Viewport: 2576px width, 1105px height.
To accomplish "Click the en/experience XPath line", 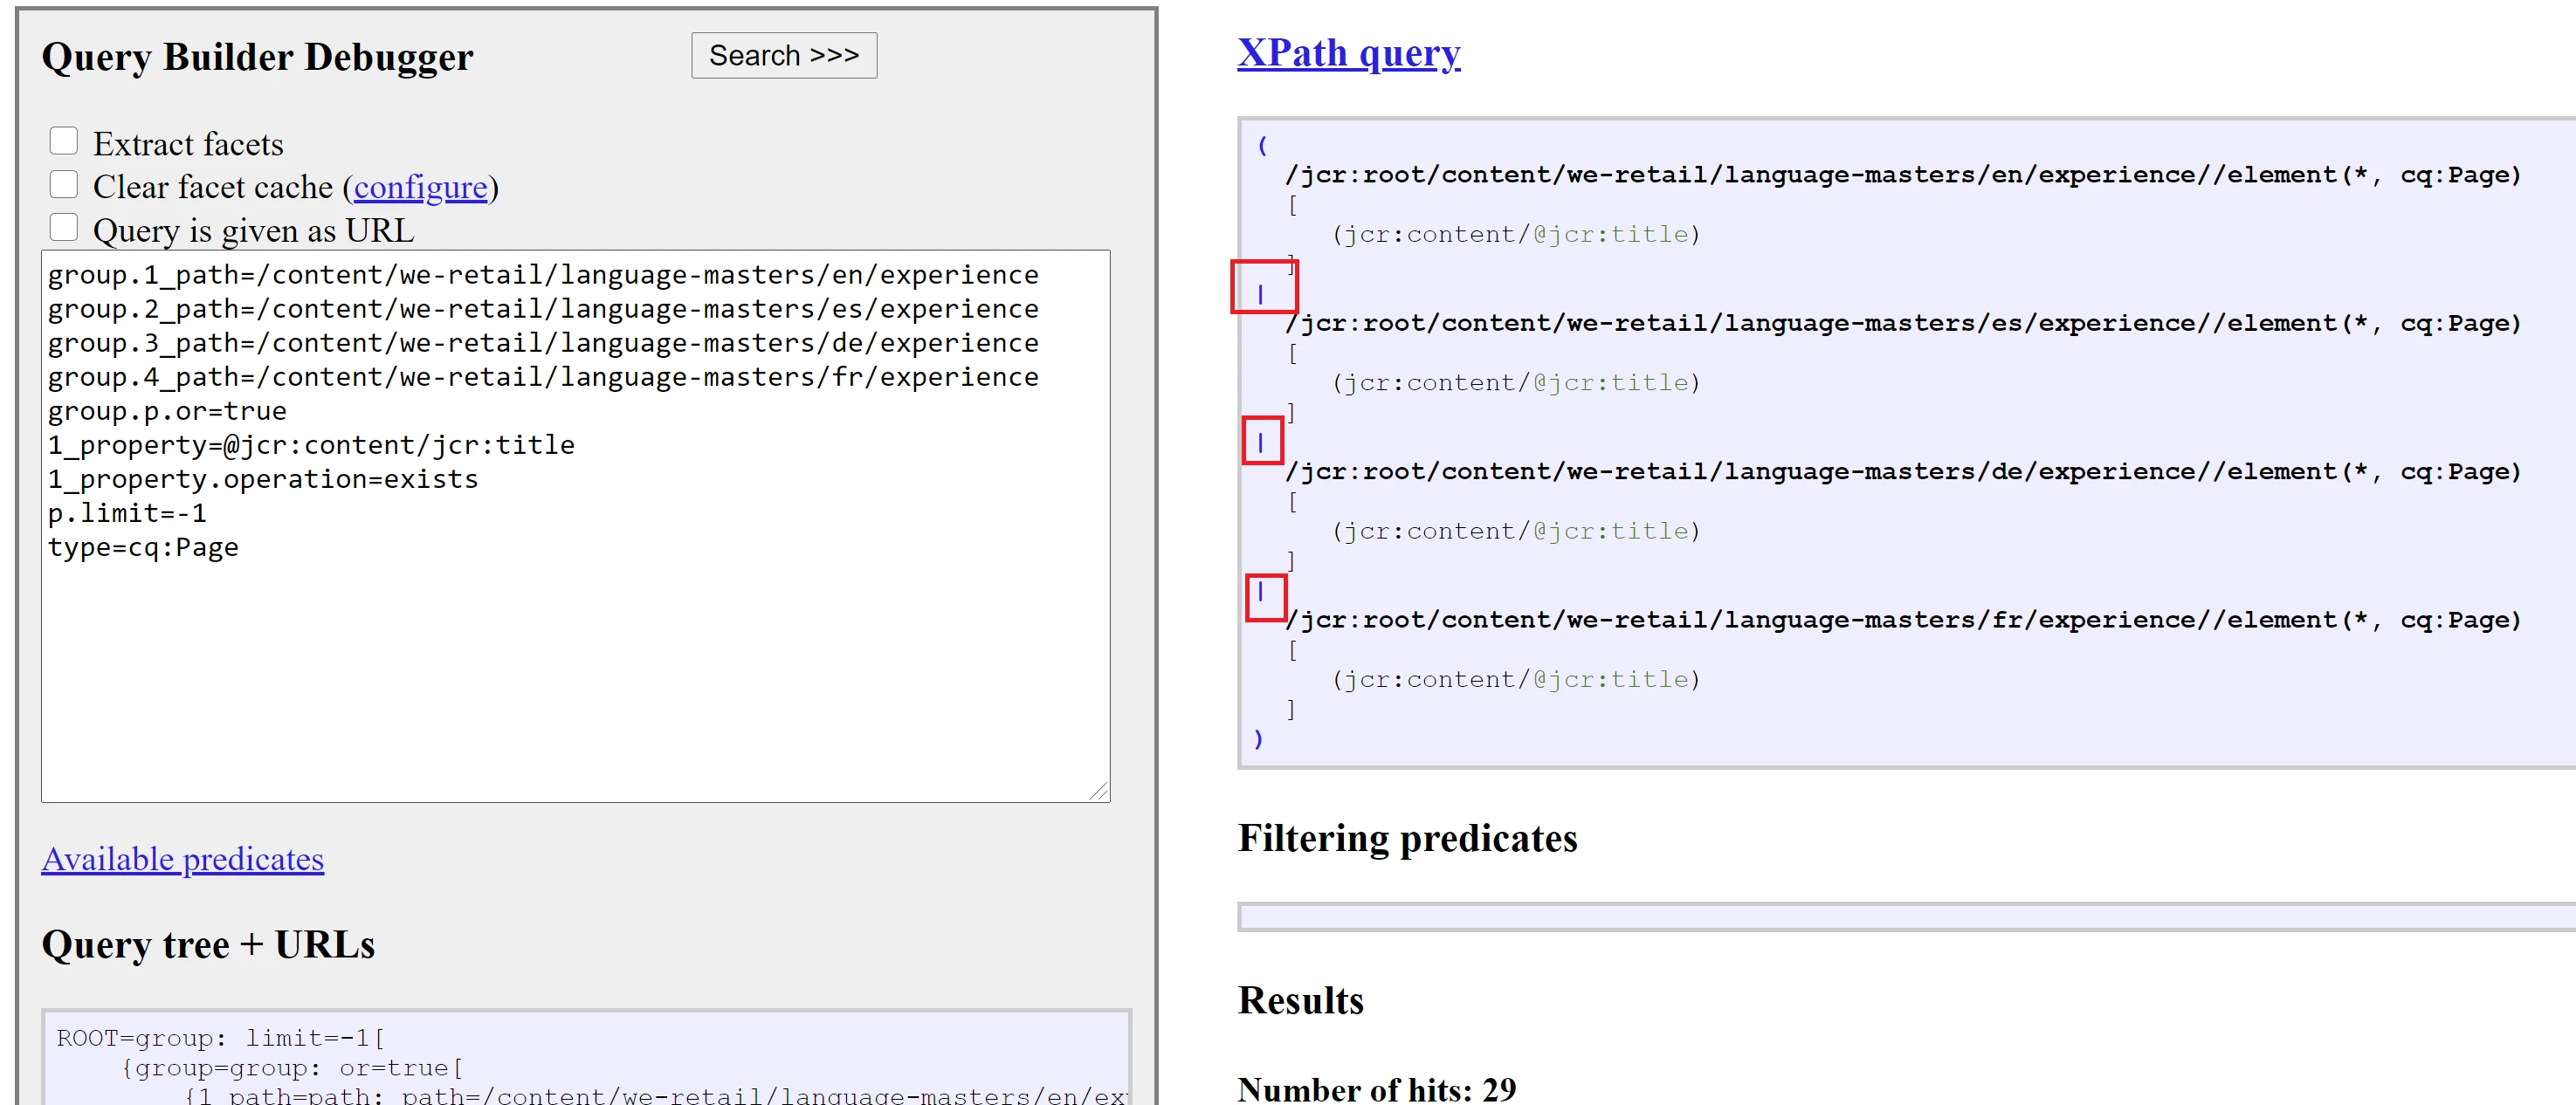I will click(x=1902, y=175).
